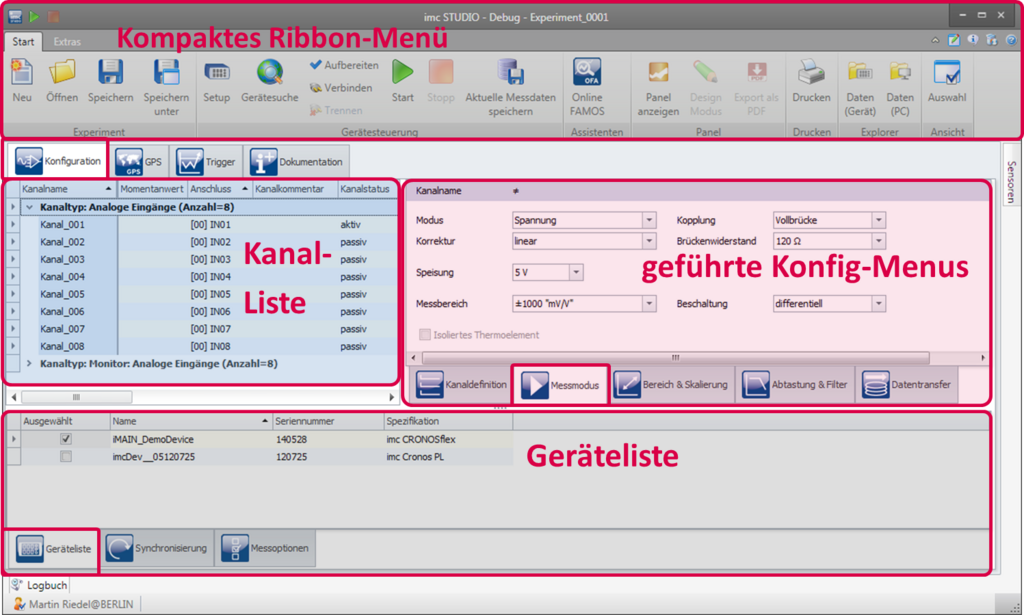
Task: Switch to the Extras ribbon tab
Action: pos(67,42)
